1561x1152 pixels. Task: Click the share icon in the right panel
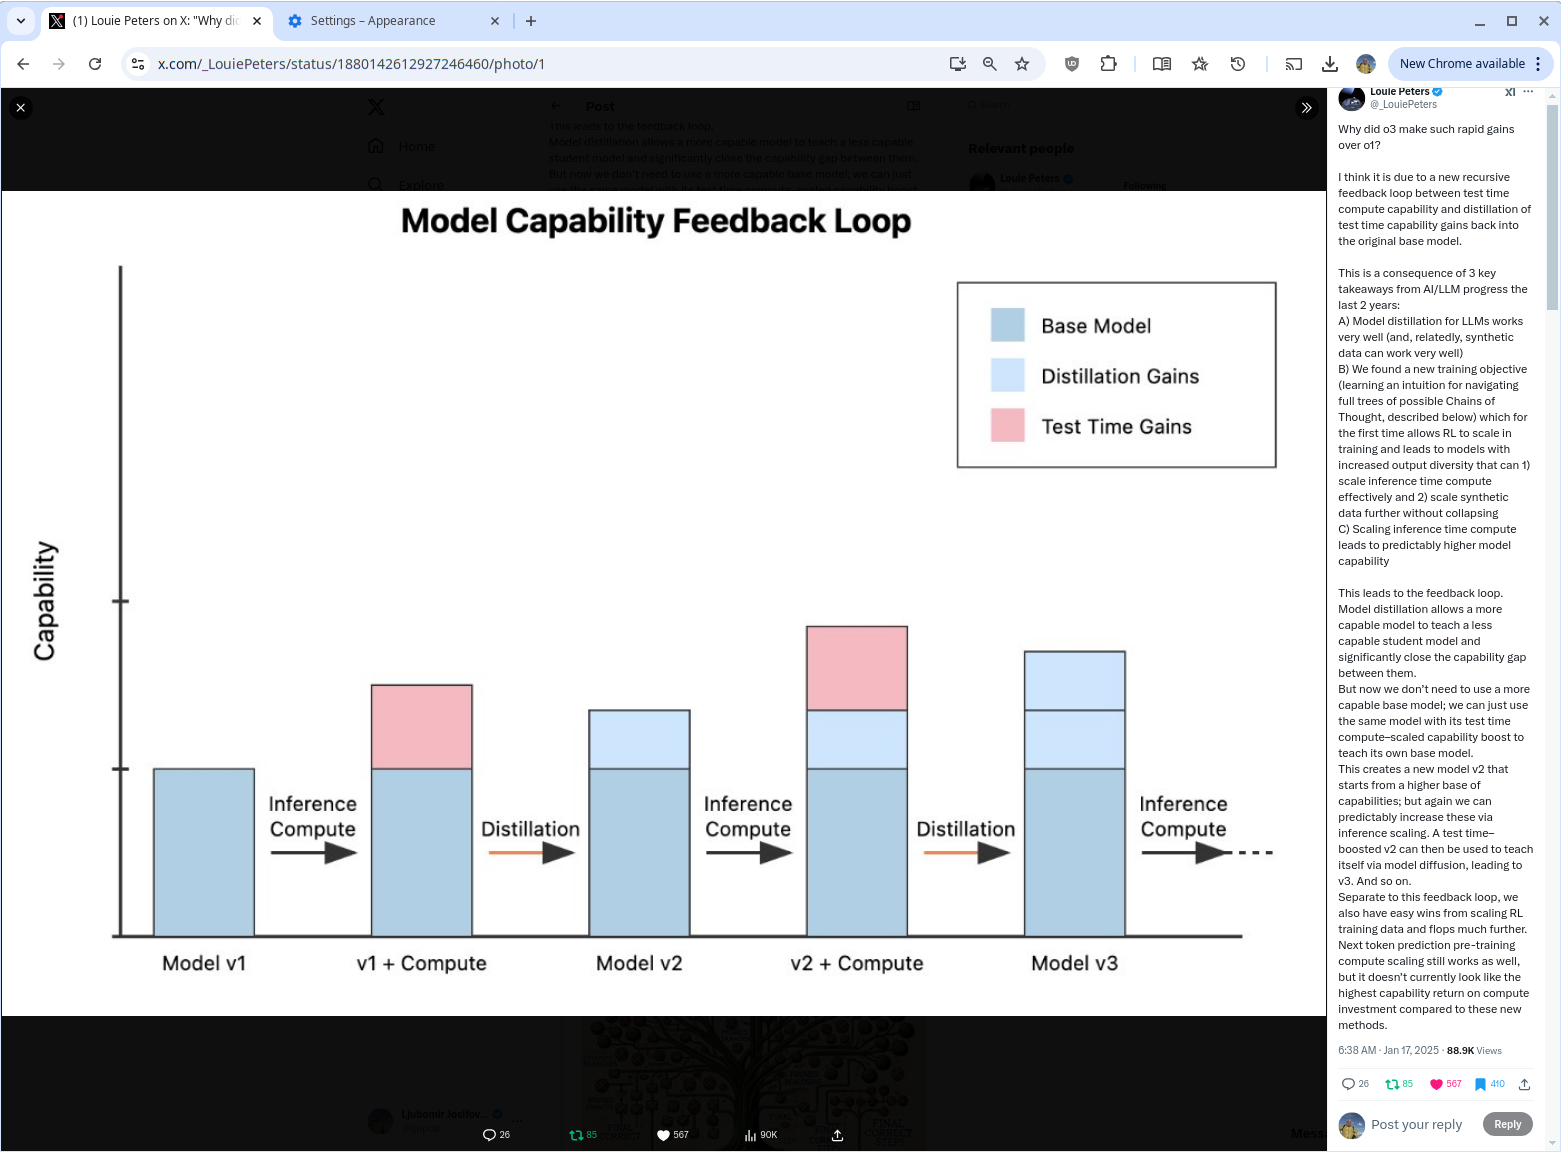(x=1524, y=1084)
